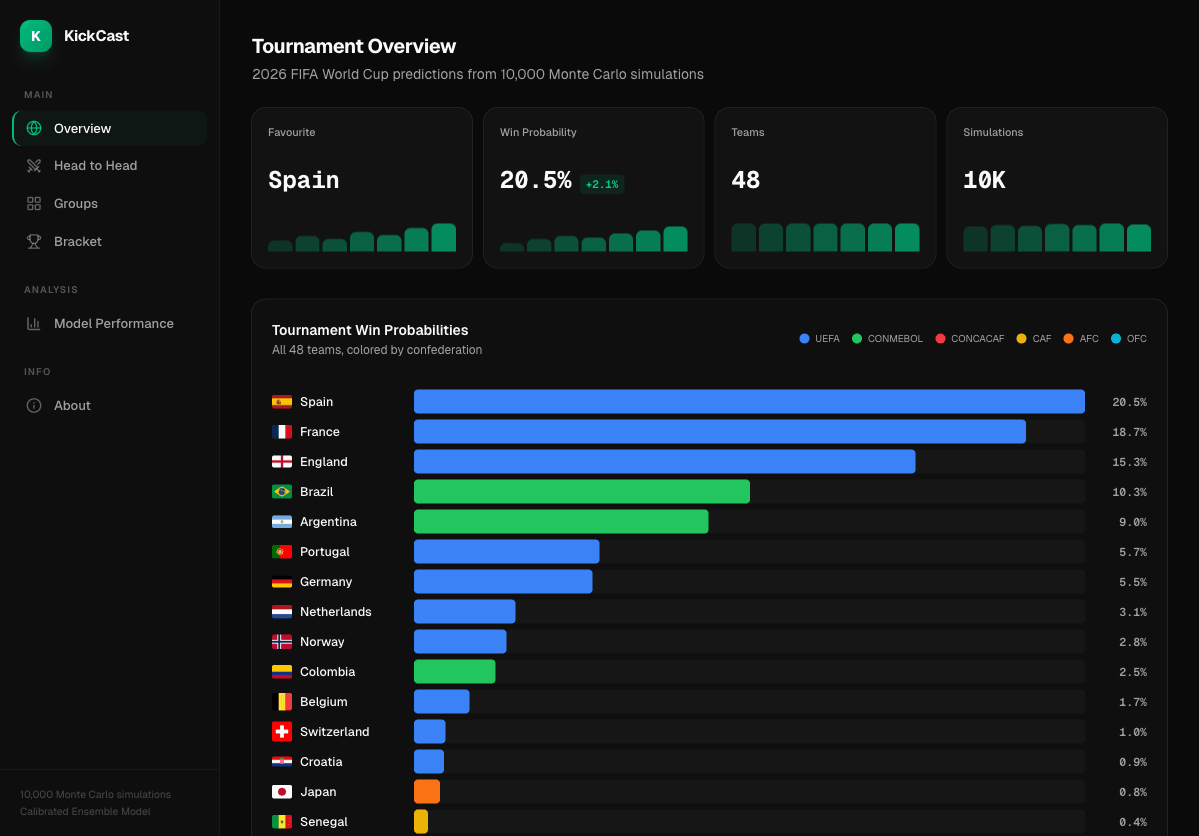Click the Netherlands flag icon
This screenshot has width=1199, height=836.
coord(282,612)
